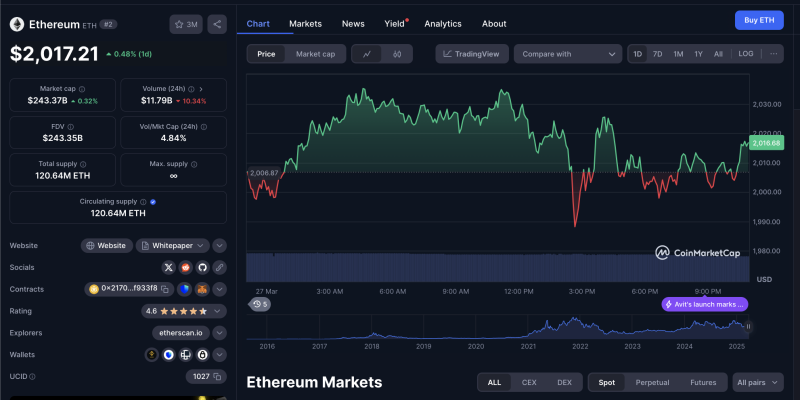
Task: Expand more Explorers chevron
Action: click(219, 333)
